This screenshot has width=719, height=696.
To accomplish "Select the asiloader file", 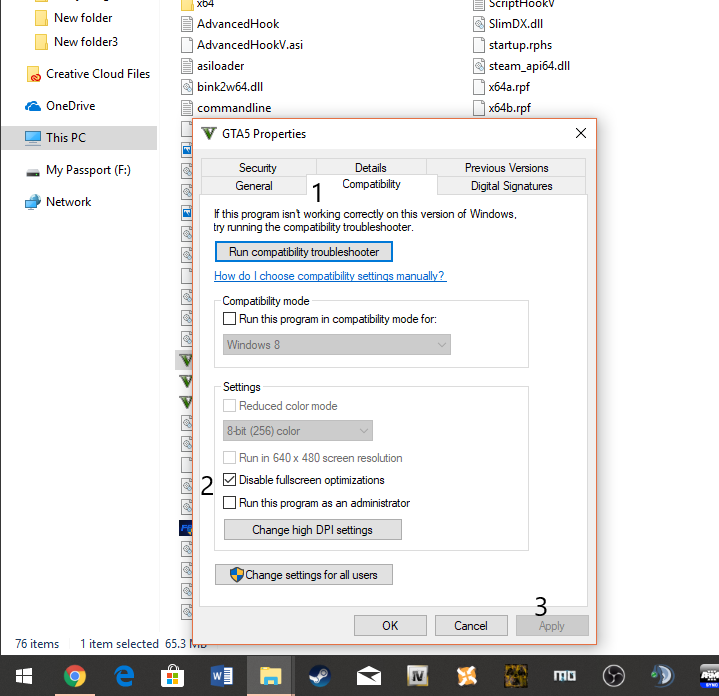I will [x=213, y=66].
